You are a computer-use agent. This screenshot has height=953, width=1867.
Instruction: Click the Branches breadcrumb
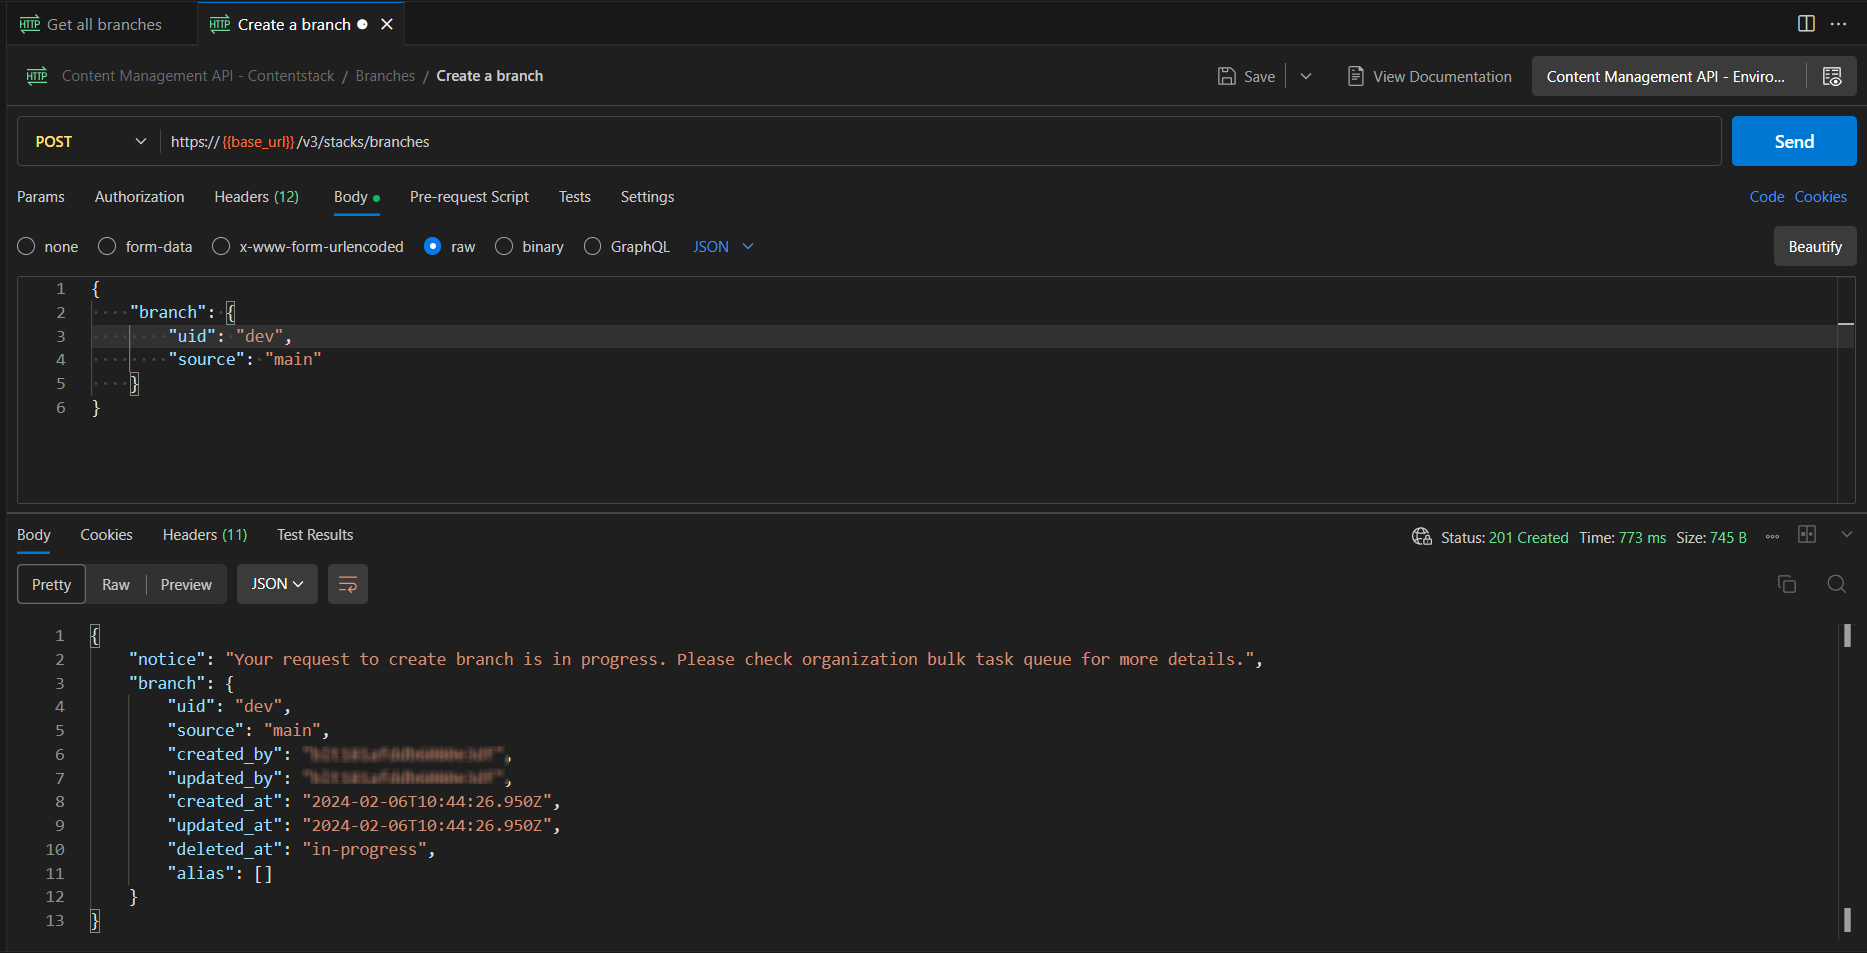point(385,76)
